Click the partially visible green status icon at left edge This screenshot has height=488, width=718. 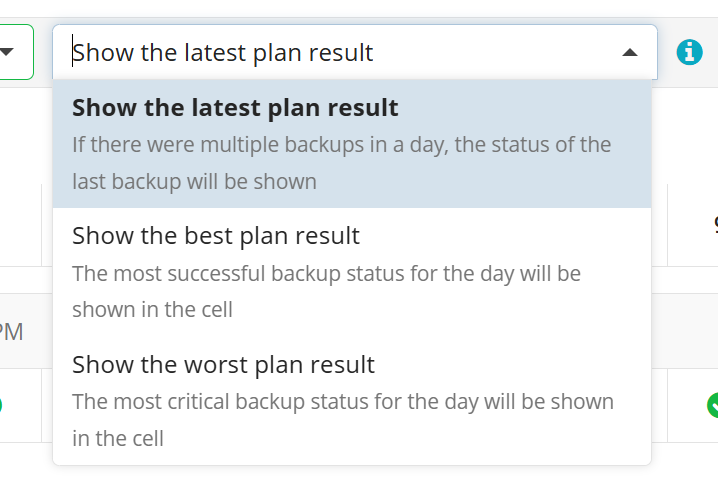(x=1, y=405)
